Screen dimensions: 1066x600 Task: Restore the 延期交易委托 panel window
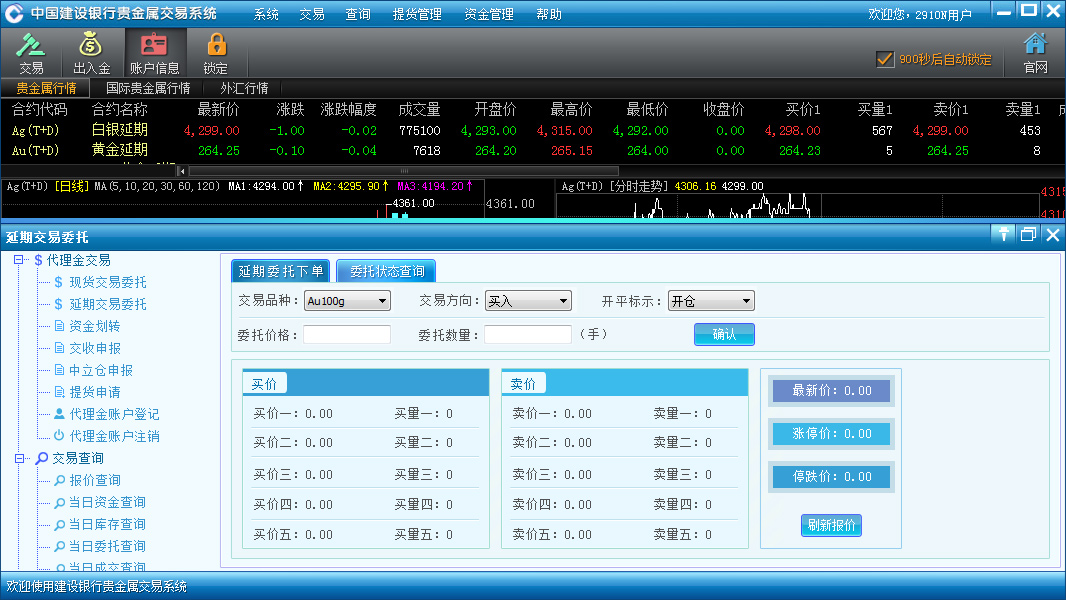pos(1029,235)
